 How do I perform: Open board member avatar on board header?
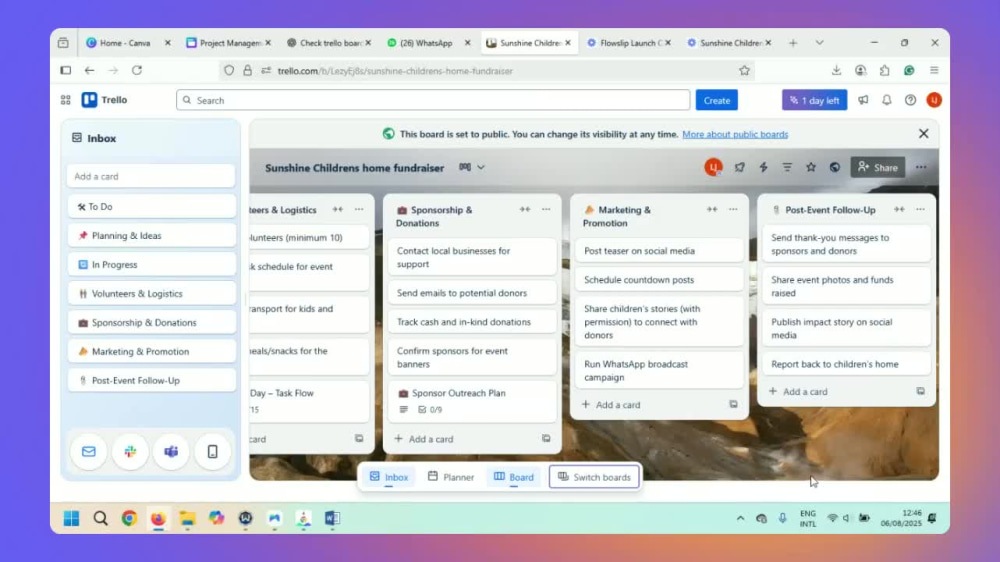[x=713, y=167]
